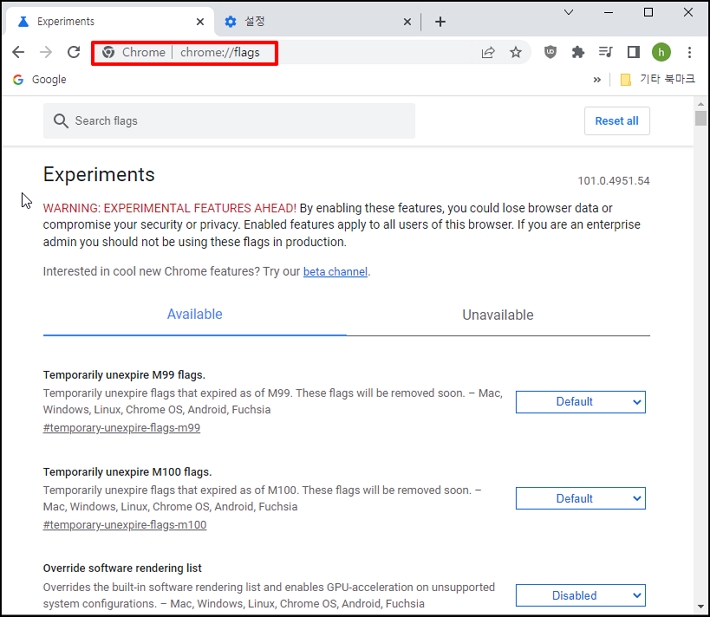710x617 pixels.
Task: Click the search magnifier icon in Search flags
Action: (x=61, y=121)
